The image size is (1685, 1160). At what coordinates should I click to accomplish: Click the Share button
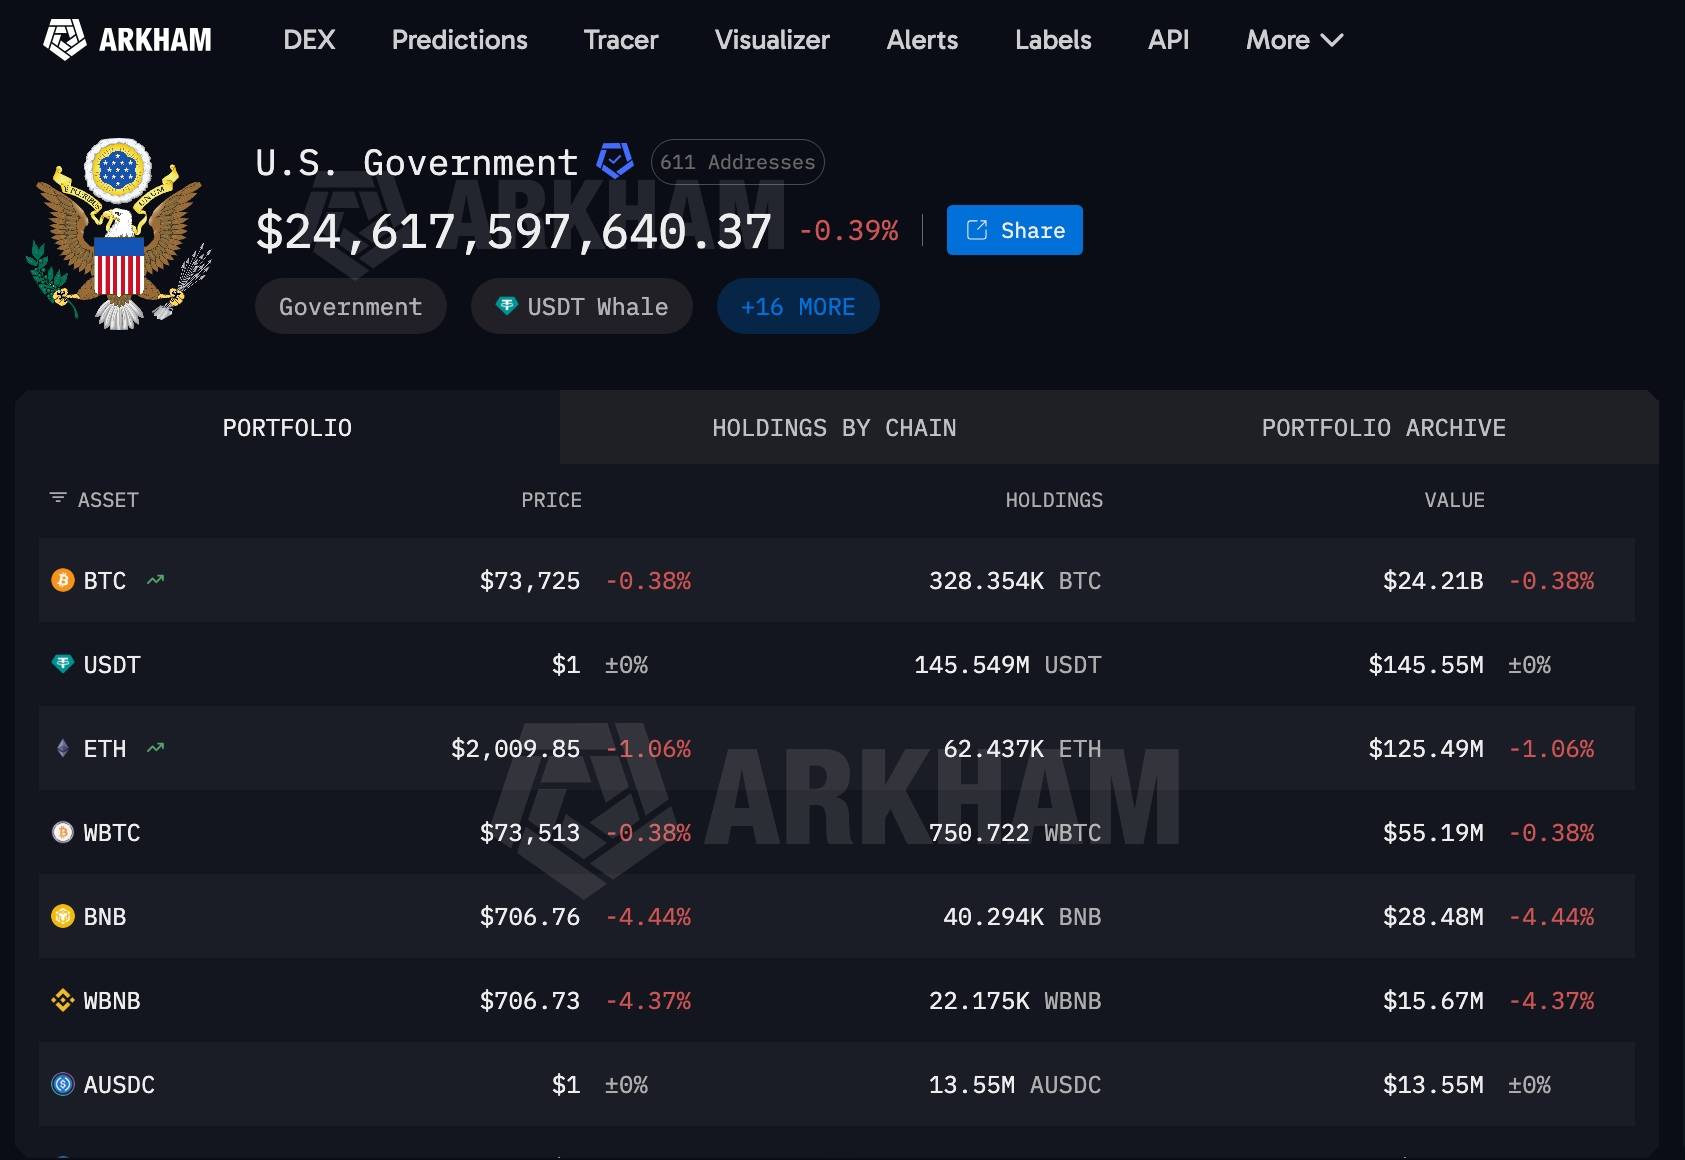click(x=1015, y=230)
